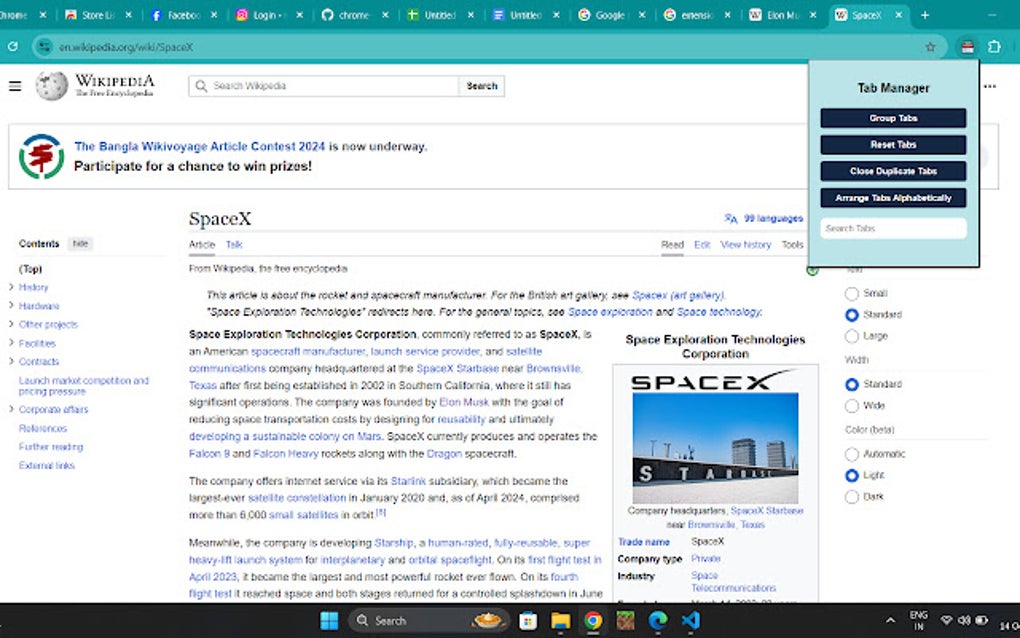Viewport: 1020px width, 638px height.
Task: Open the Wikipedia main hamburger menu
Action: click(14, 85)
